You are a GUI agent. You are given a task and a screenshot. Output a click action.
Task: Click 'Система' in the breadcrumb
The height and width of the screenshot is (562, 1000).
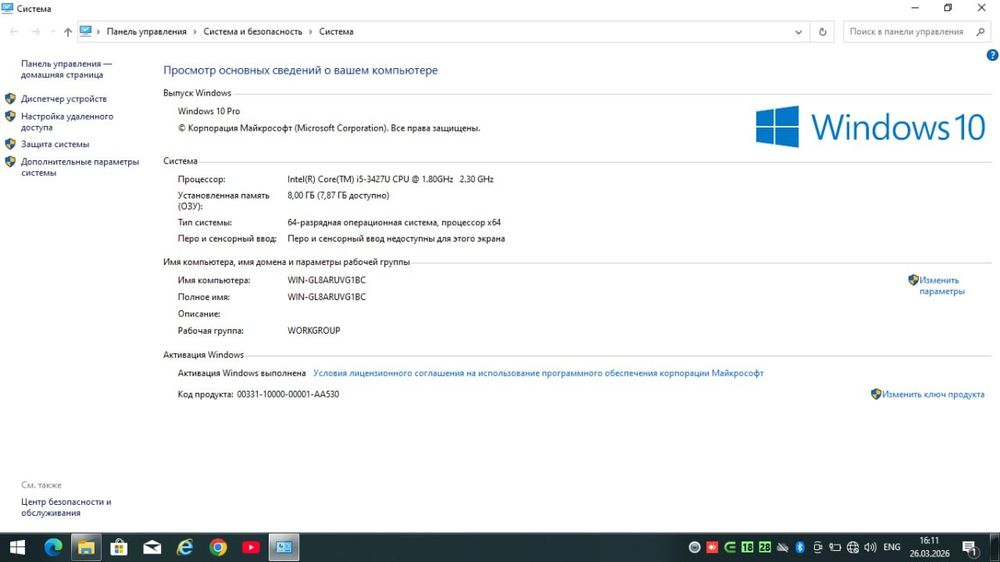click(336, 31)
